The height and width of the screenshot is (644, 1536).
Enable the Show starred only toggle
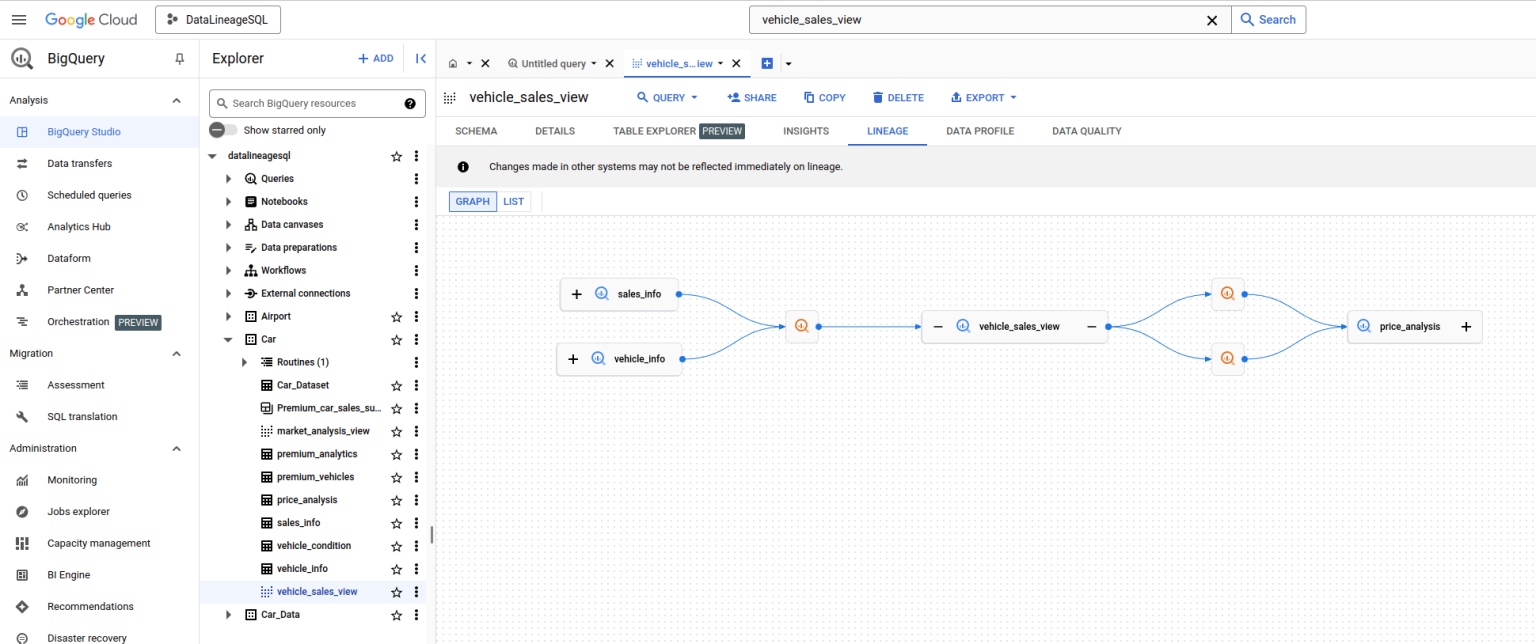(x=219, y=129)
